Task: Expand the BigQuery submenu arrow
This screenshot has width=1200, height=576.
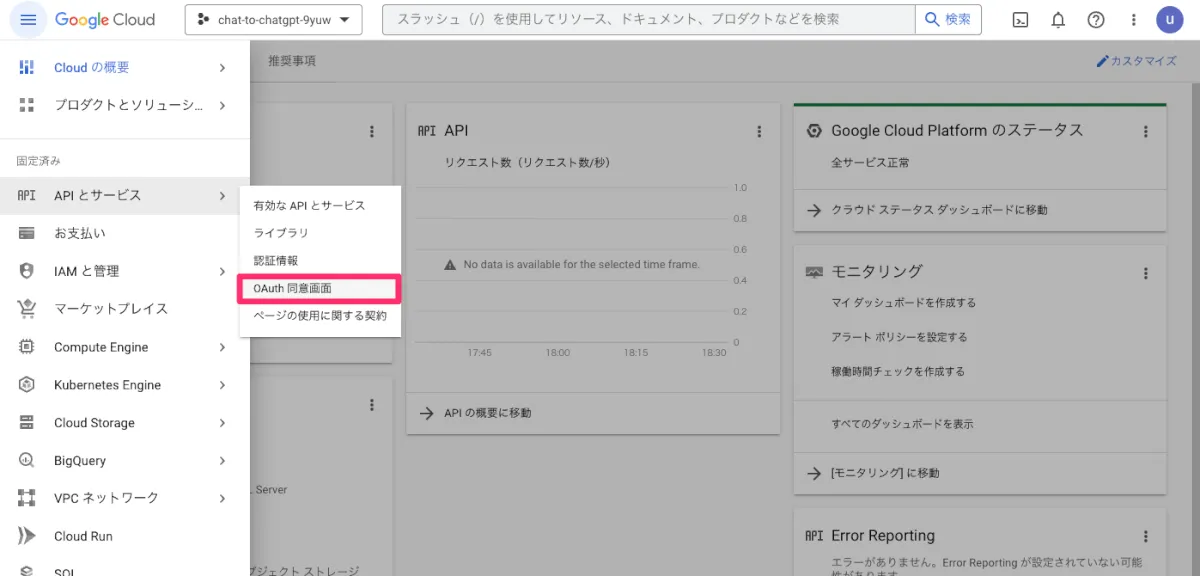Action: (x=222, y=461)
